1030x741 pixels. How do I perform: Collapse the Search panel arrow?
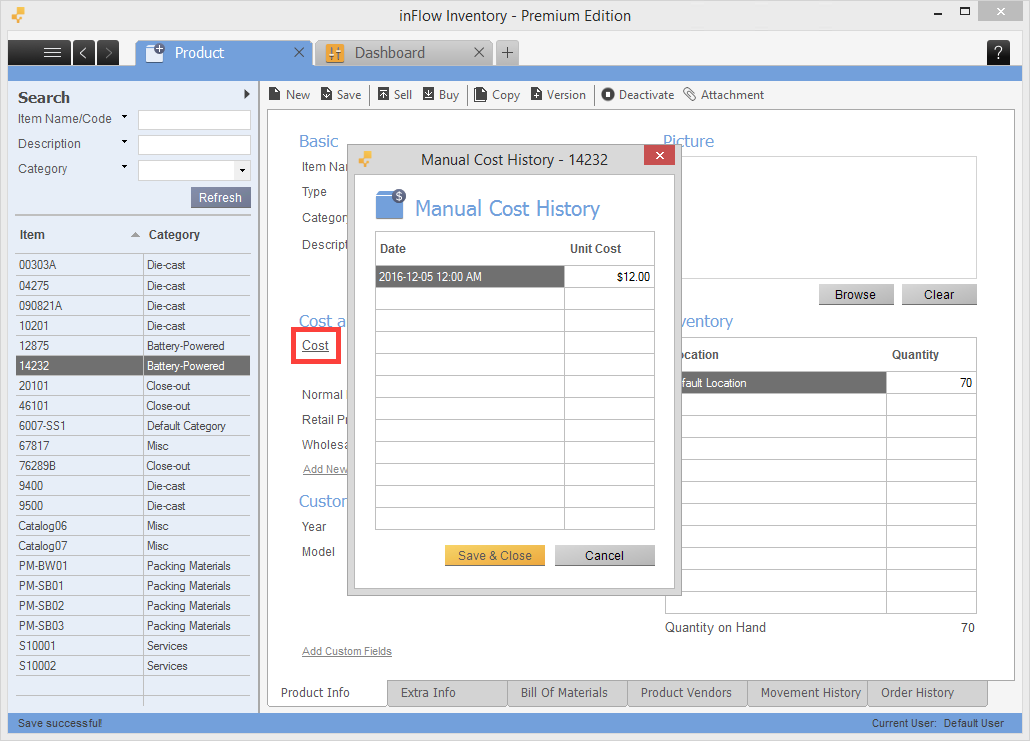coord(246,94)
